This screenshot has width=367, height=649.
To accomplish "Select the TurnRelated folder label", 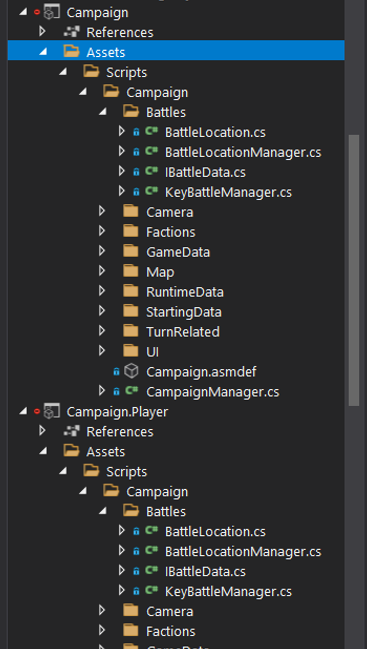I will (x=182, y=332).
